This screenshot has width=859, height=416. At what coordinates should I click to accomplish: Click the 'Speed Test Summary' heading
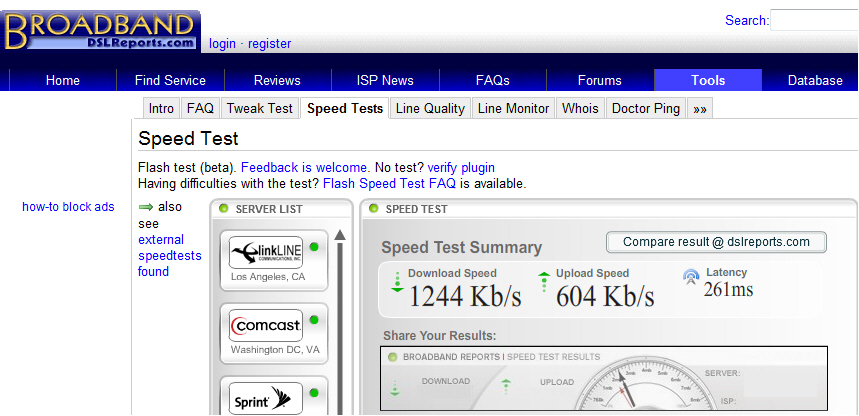click(462, 248)
